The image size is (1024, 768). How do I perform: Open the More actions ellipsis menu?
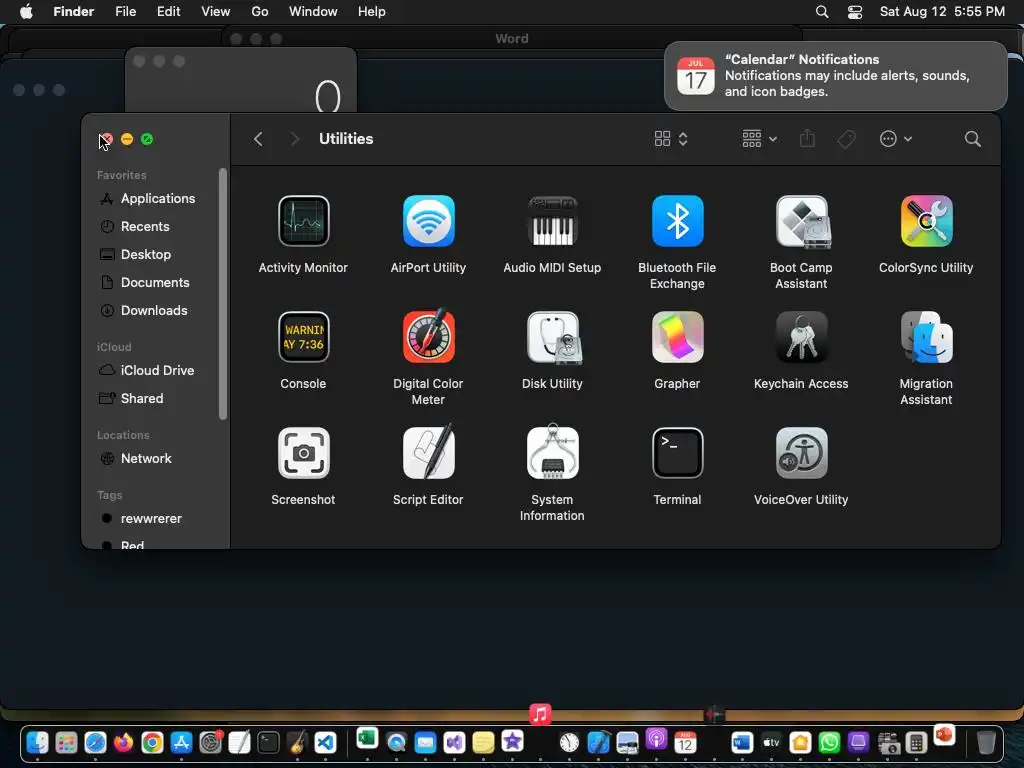pyautogui.click(x=895, y=138)
